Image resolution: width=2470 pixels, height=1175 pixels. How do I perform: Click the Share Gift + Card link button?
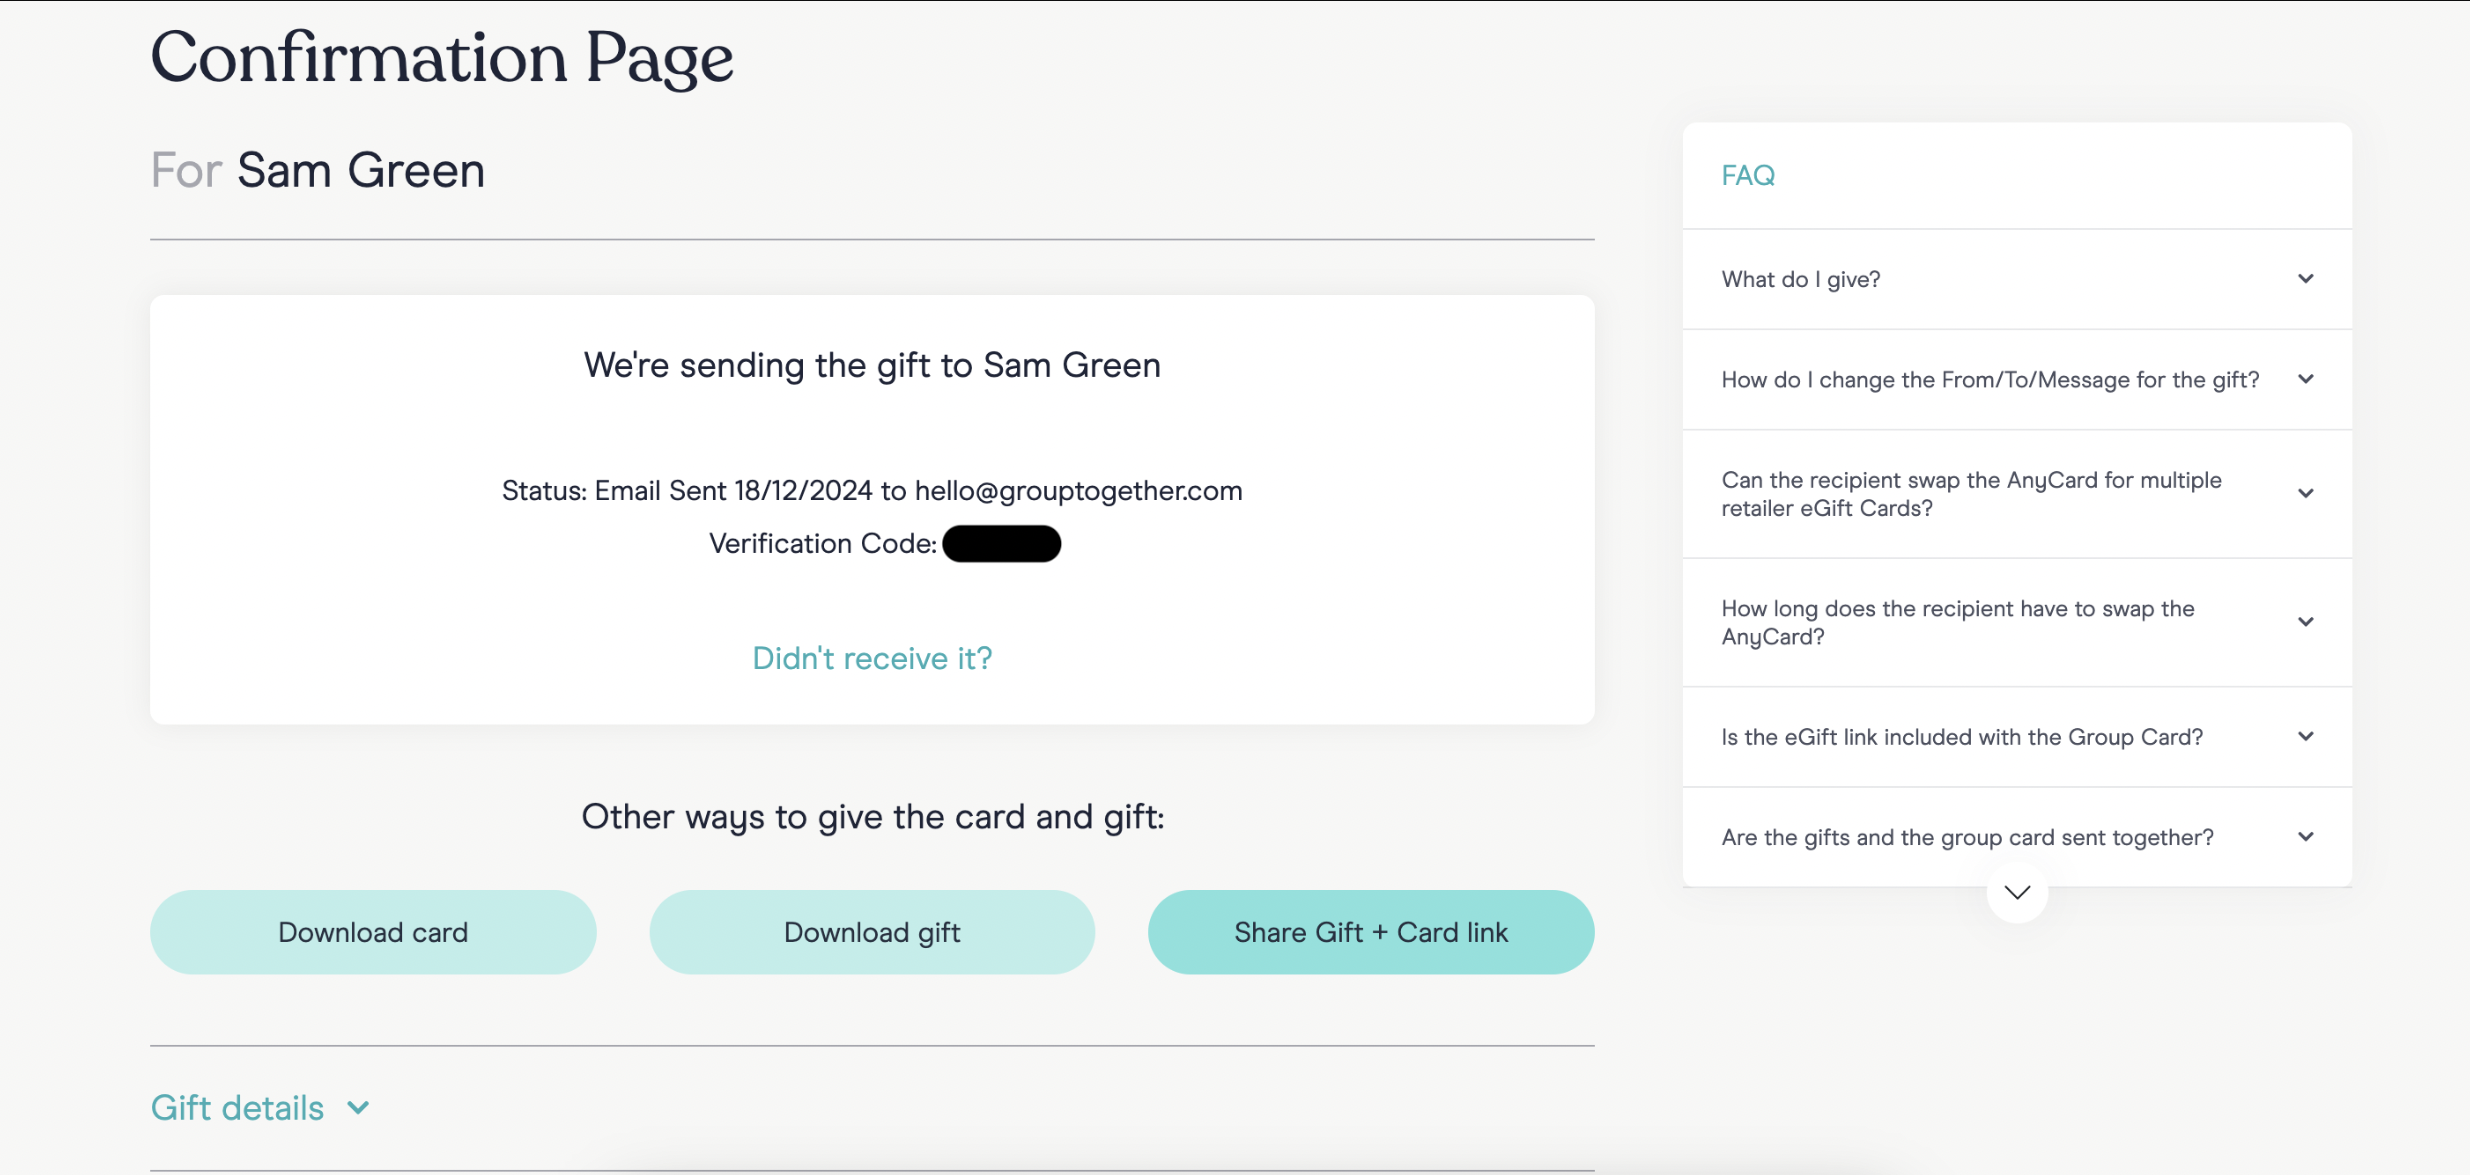(x=1370, y=932)
